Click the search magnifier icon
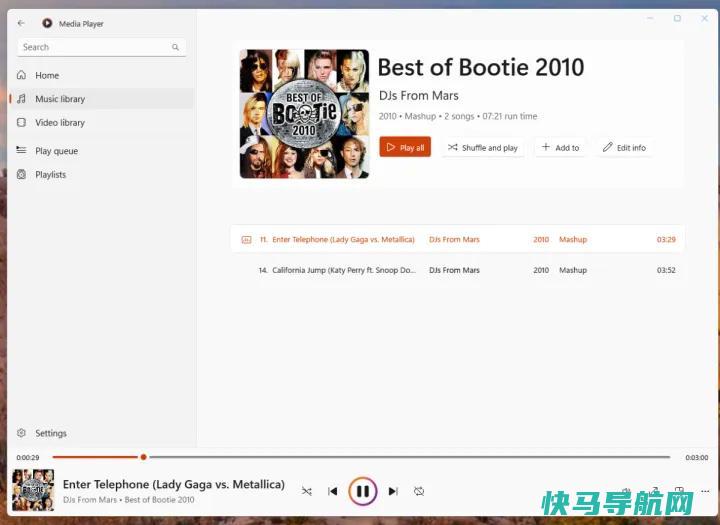Screen dimensions: 720x525 pos(175,47)
